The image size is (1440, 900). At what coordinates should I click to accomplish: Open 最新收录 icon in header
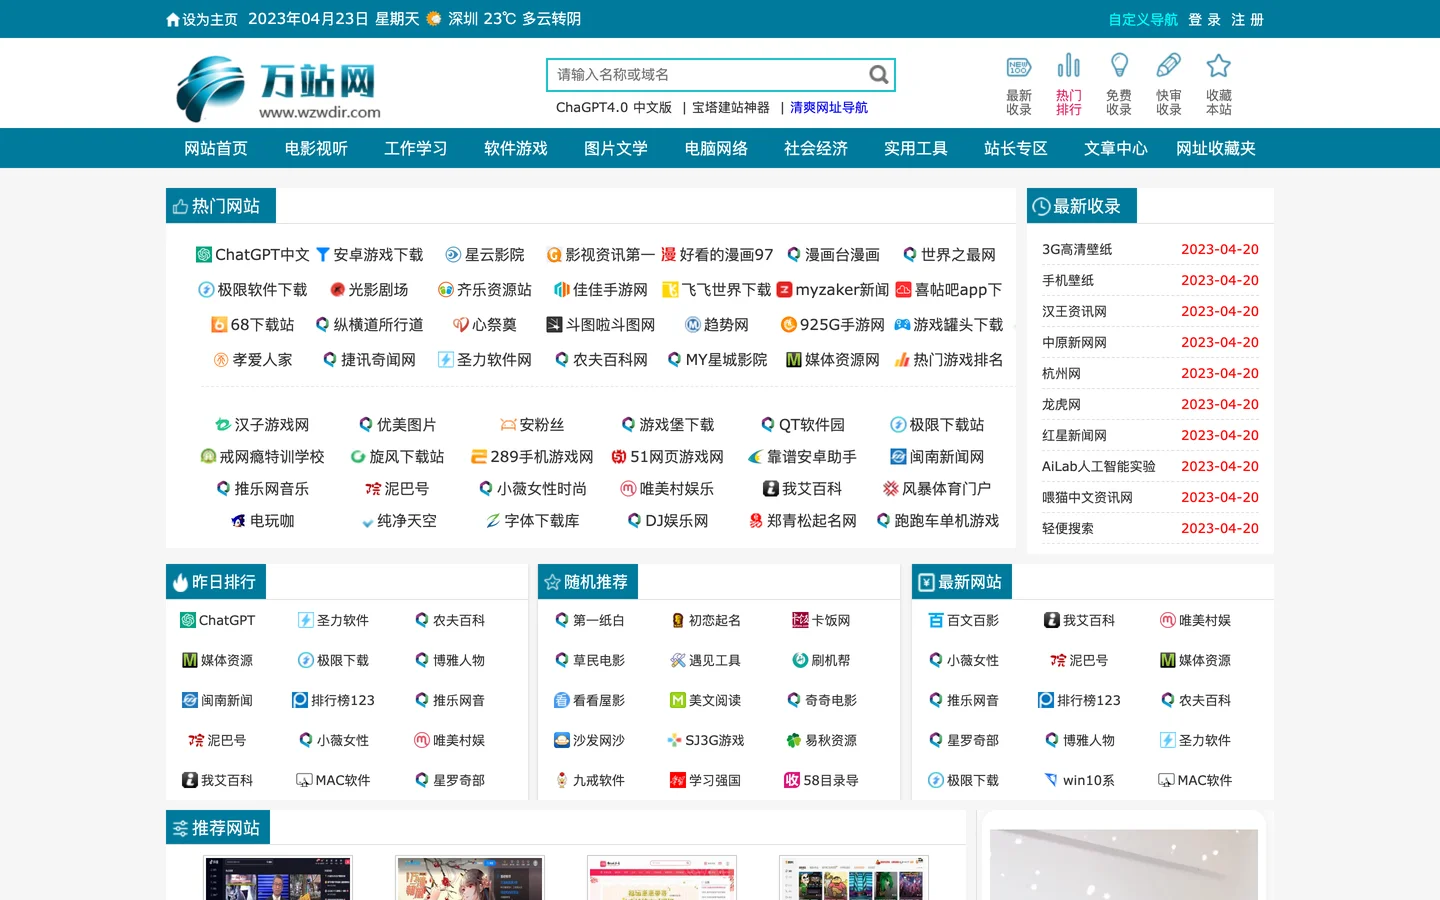pos(1018,67)
